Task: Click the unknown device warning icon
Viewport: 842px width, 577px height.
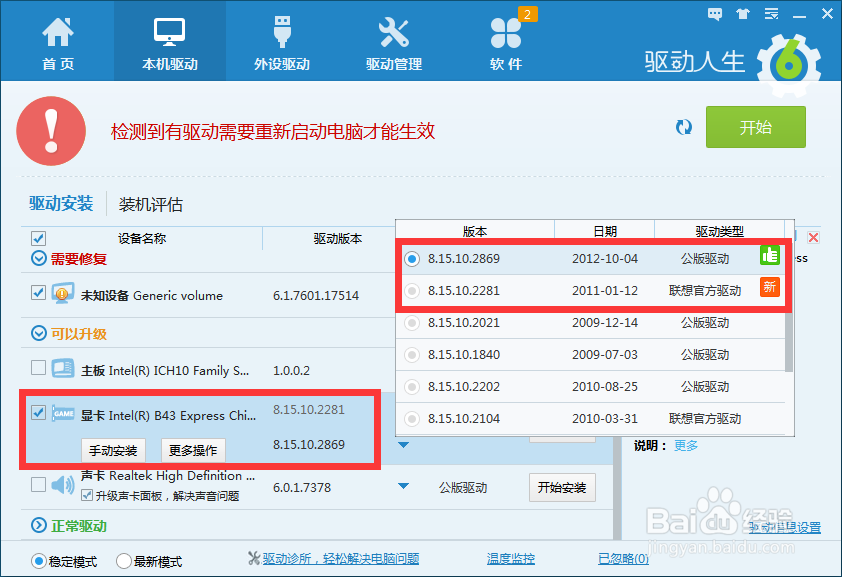Action: pos(62,294)
